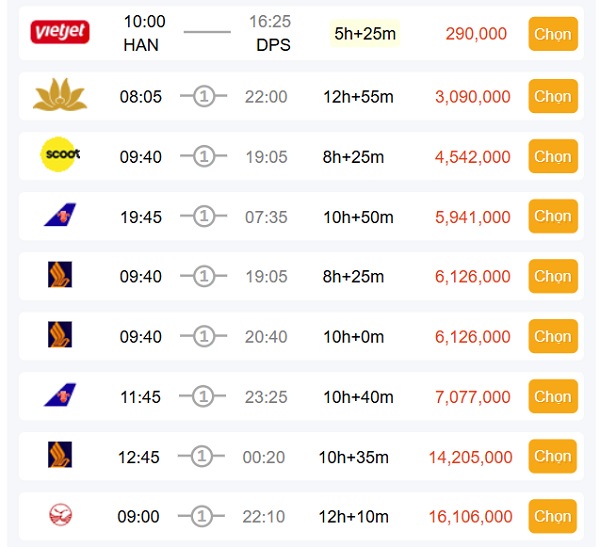Click the airline logo on the flight arriving 20:40
The width and height of the screenshot is (600, 547).
click(60, 336)
